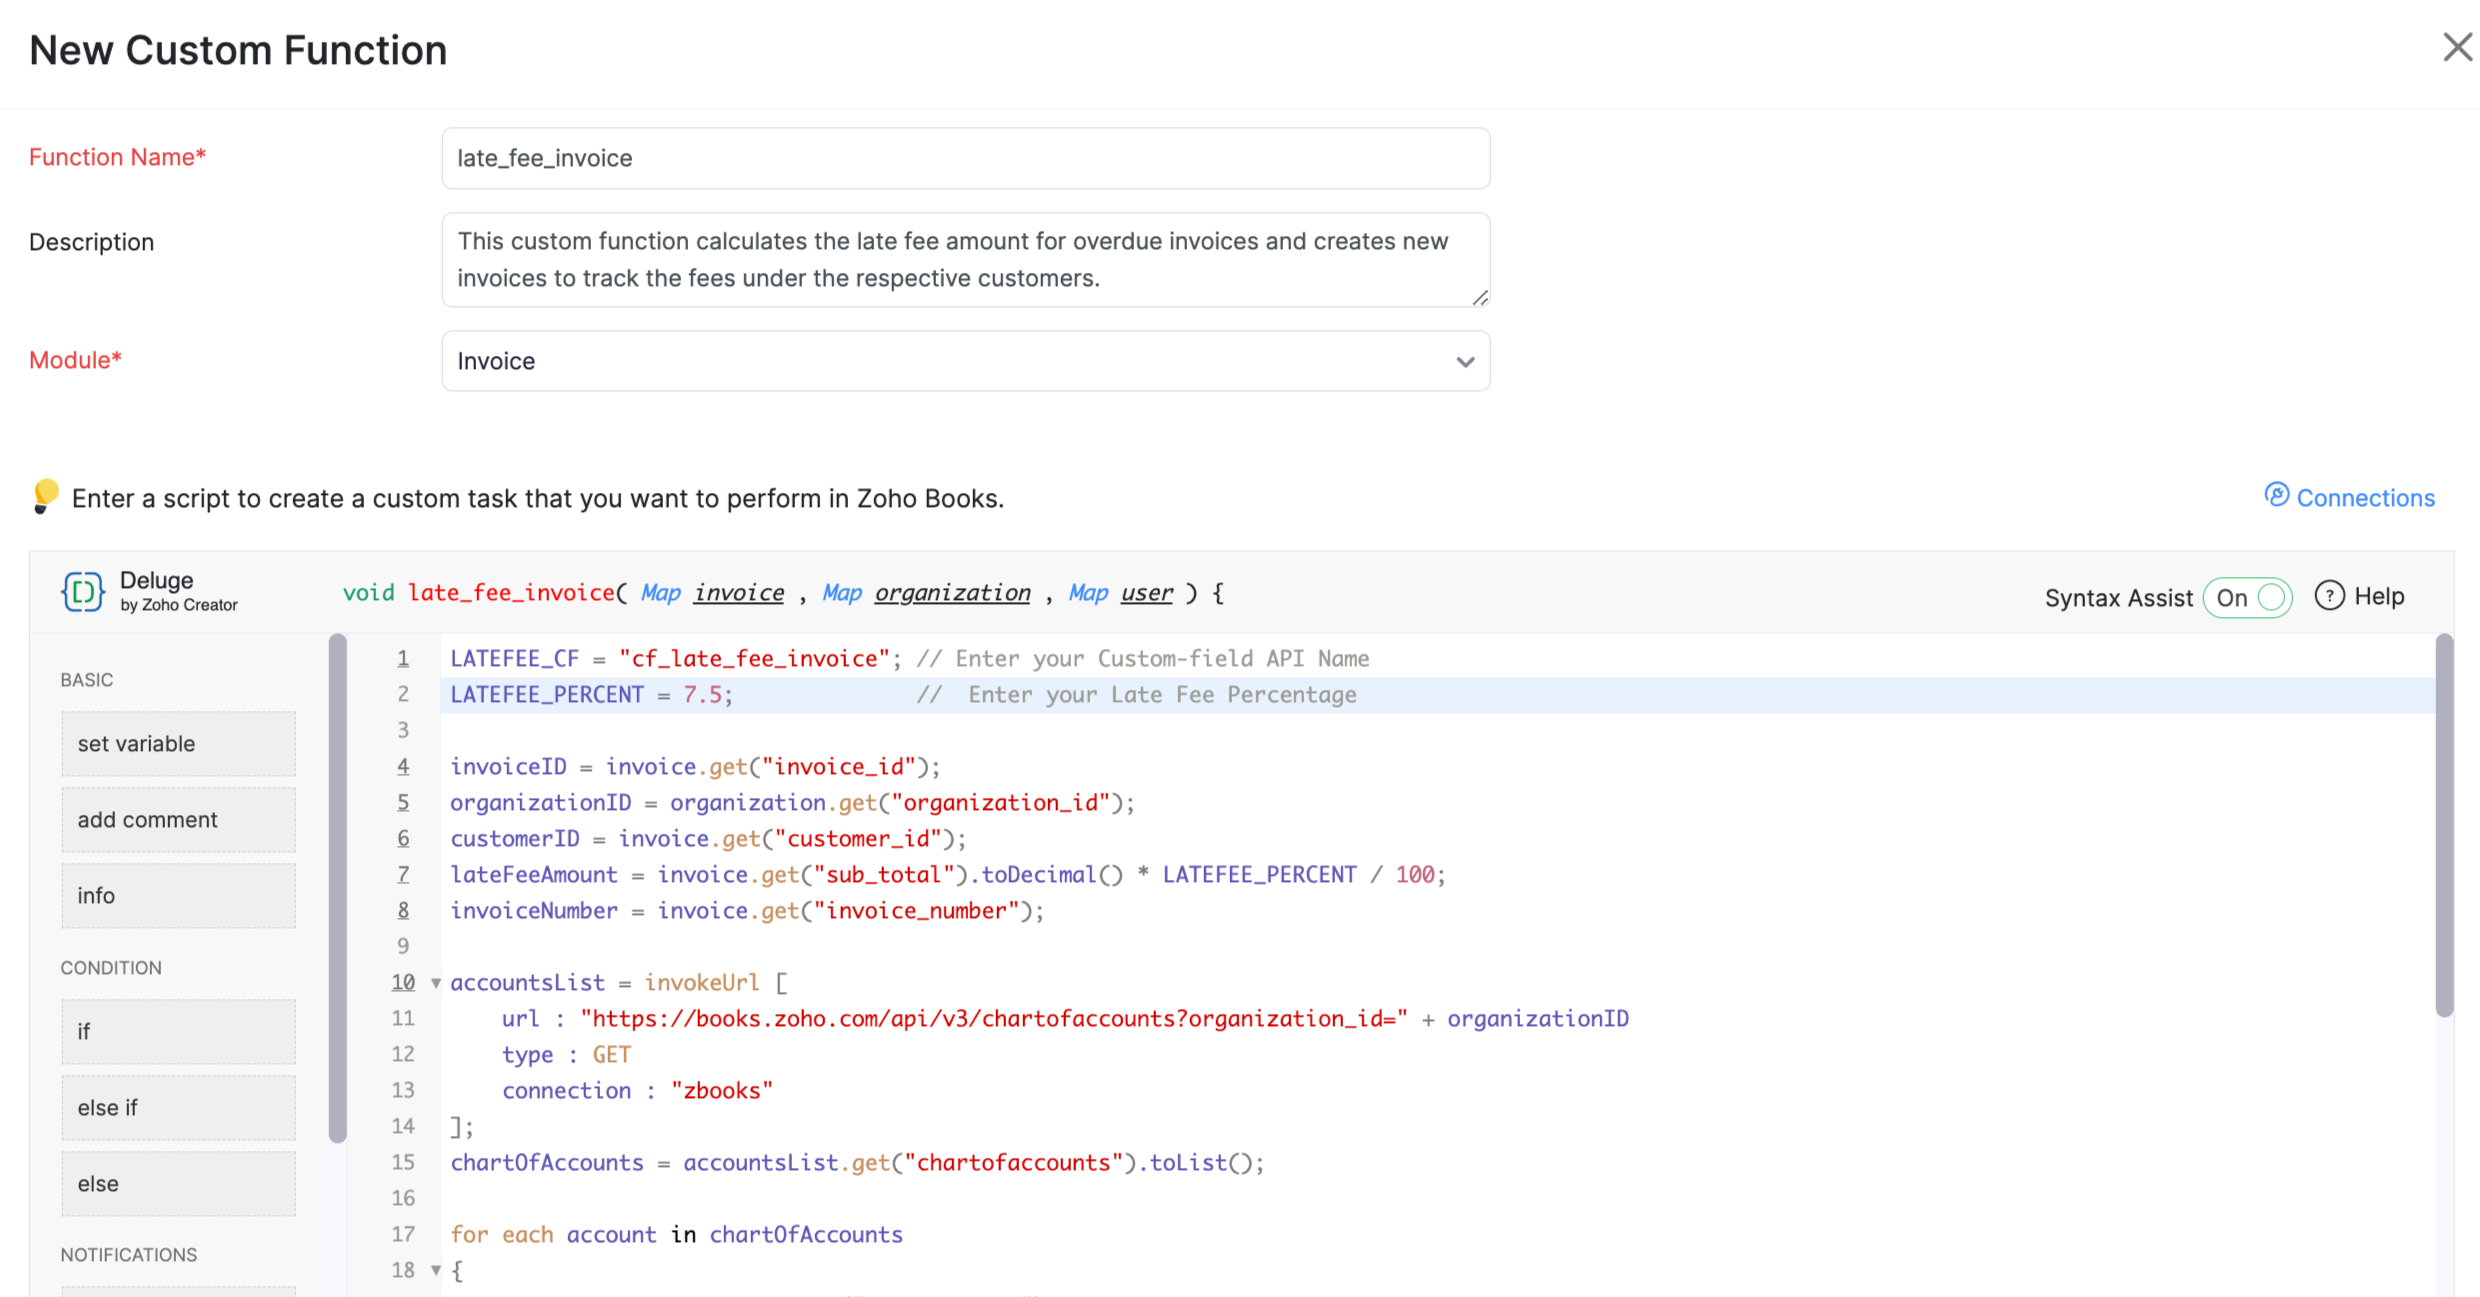Toggle the Syntax Assist switch

pos(2248,598)
